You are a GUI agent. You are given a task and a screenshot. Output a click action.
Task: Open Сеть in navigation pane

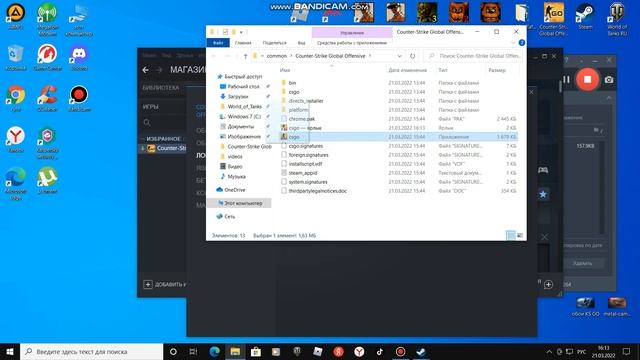[x=229, y=216]
